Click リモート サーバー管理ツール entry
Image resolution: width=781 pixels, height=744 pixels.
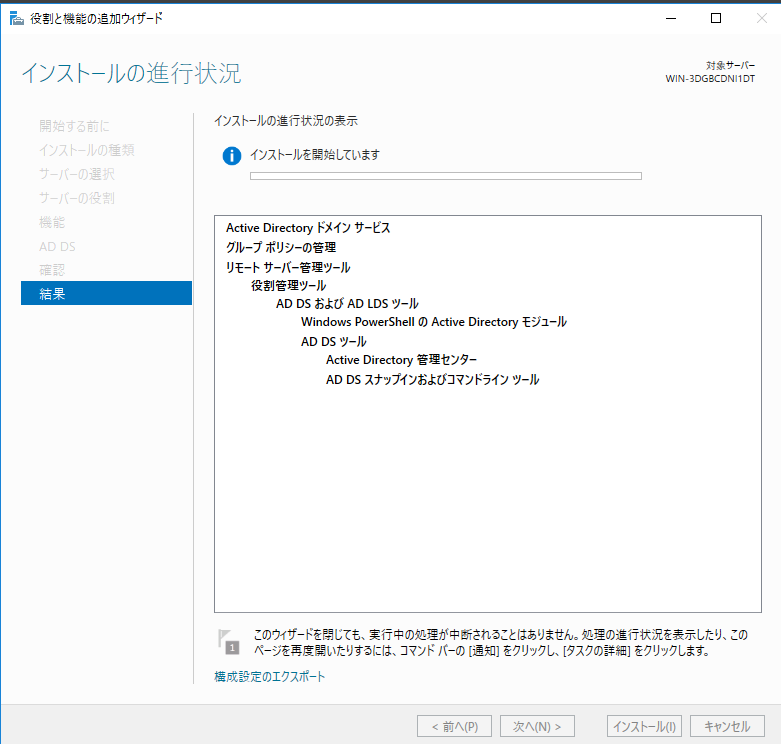point(288,267)
